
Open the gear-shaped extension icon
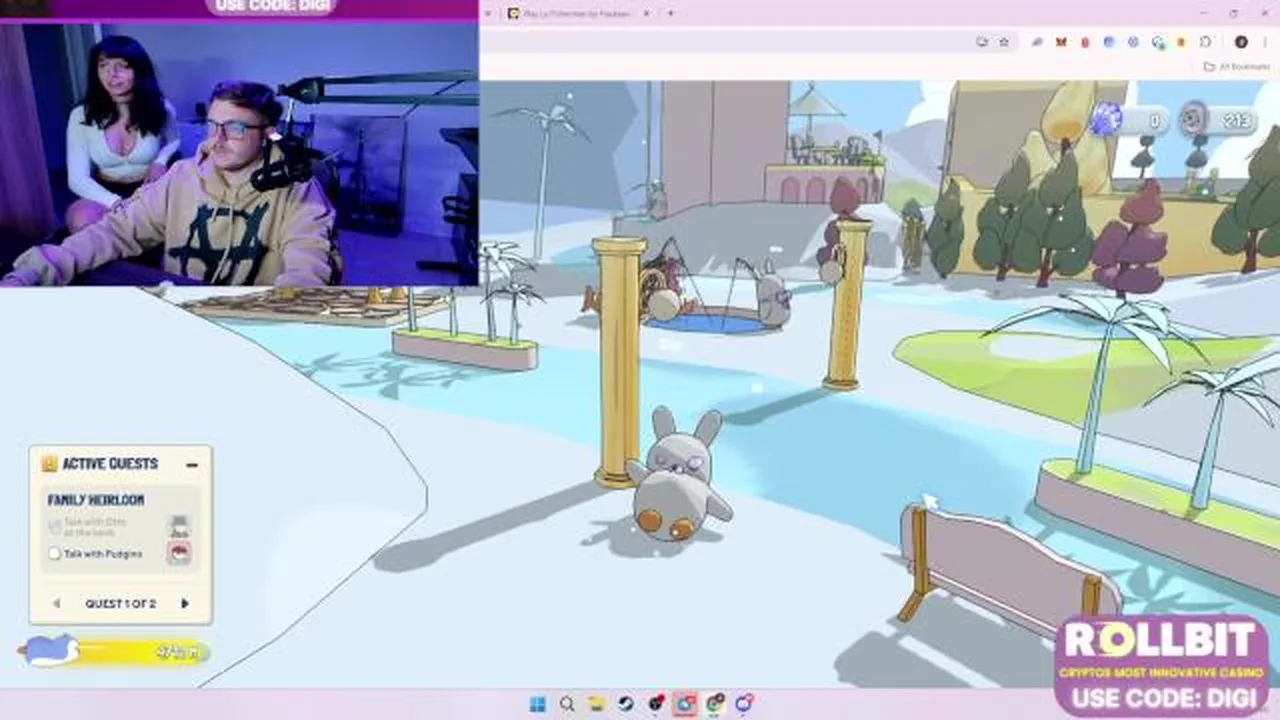click(x=1133, y=42)
